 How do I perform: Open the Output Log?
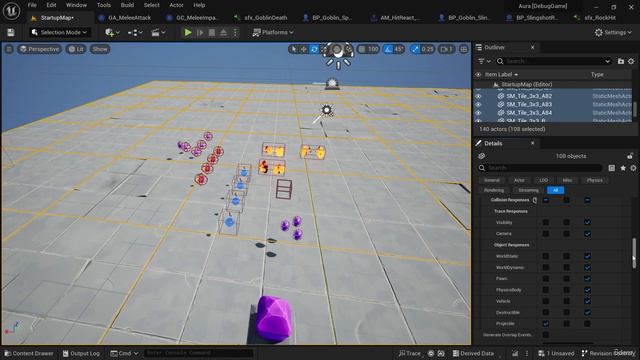81,353
